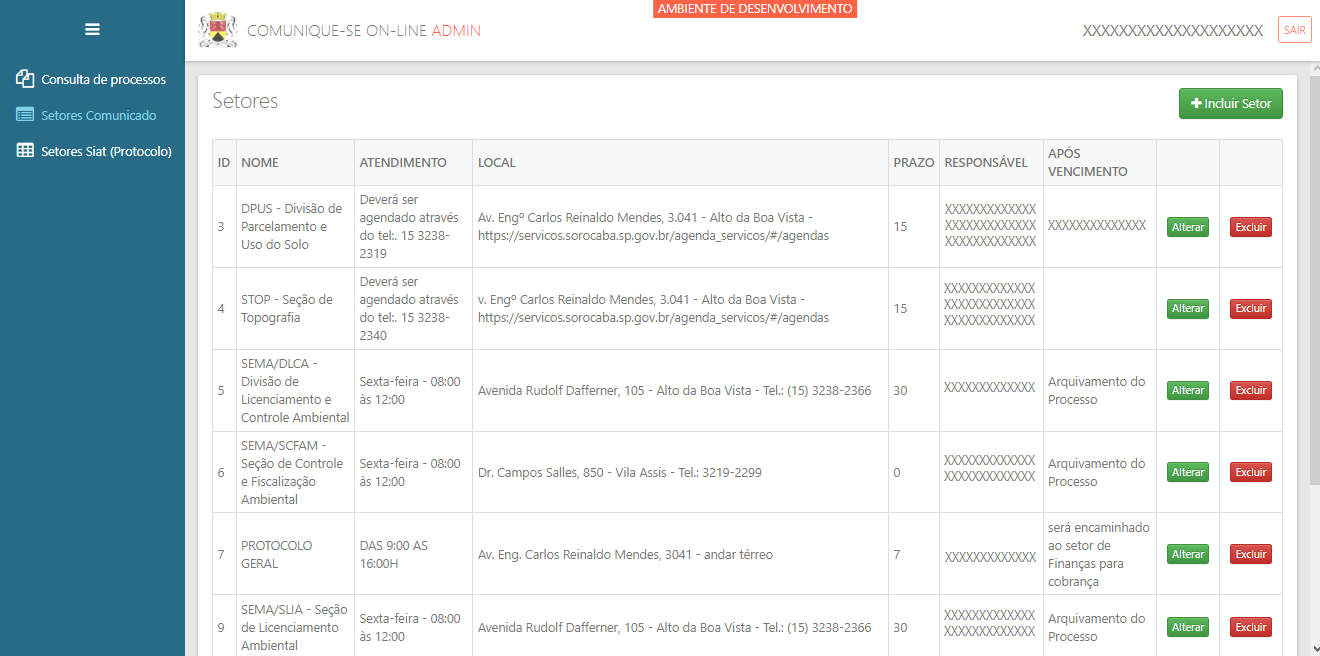Click prazo value 0 in SEMA/SCFAM row
Image resolution: width=1320 pixels, height=656 pixels.
914,472
